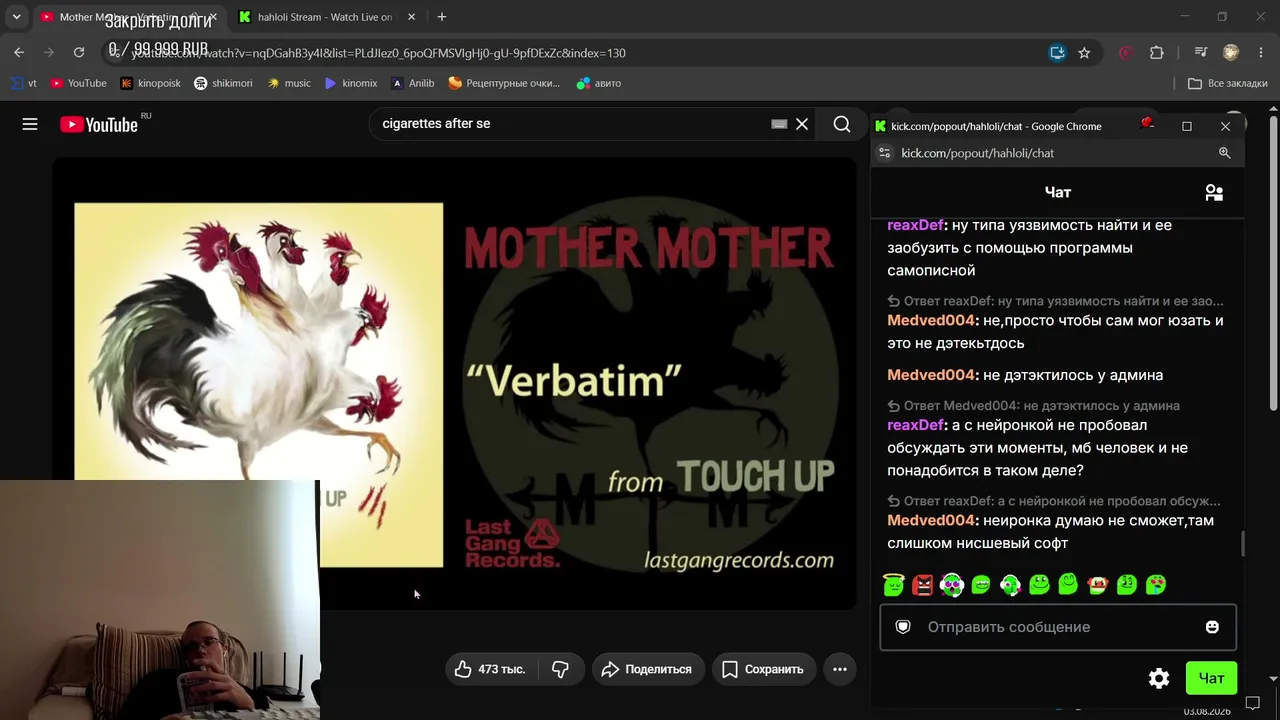Insert the red clown-hair emote
Image resolution: width=1280 pixels, height=720 pixels.
point(1098,584)
